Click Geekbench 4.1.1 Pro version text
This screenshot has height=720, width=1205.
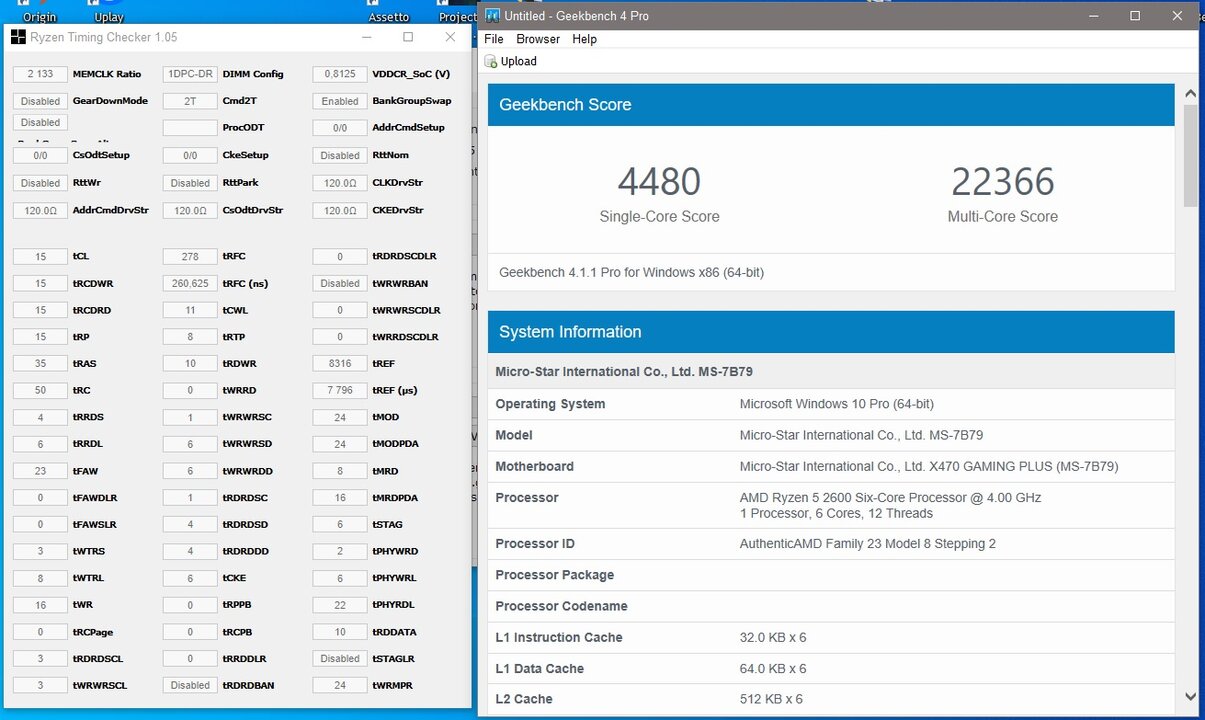click(631, 272)
